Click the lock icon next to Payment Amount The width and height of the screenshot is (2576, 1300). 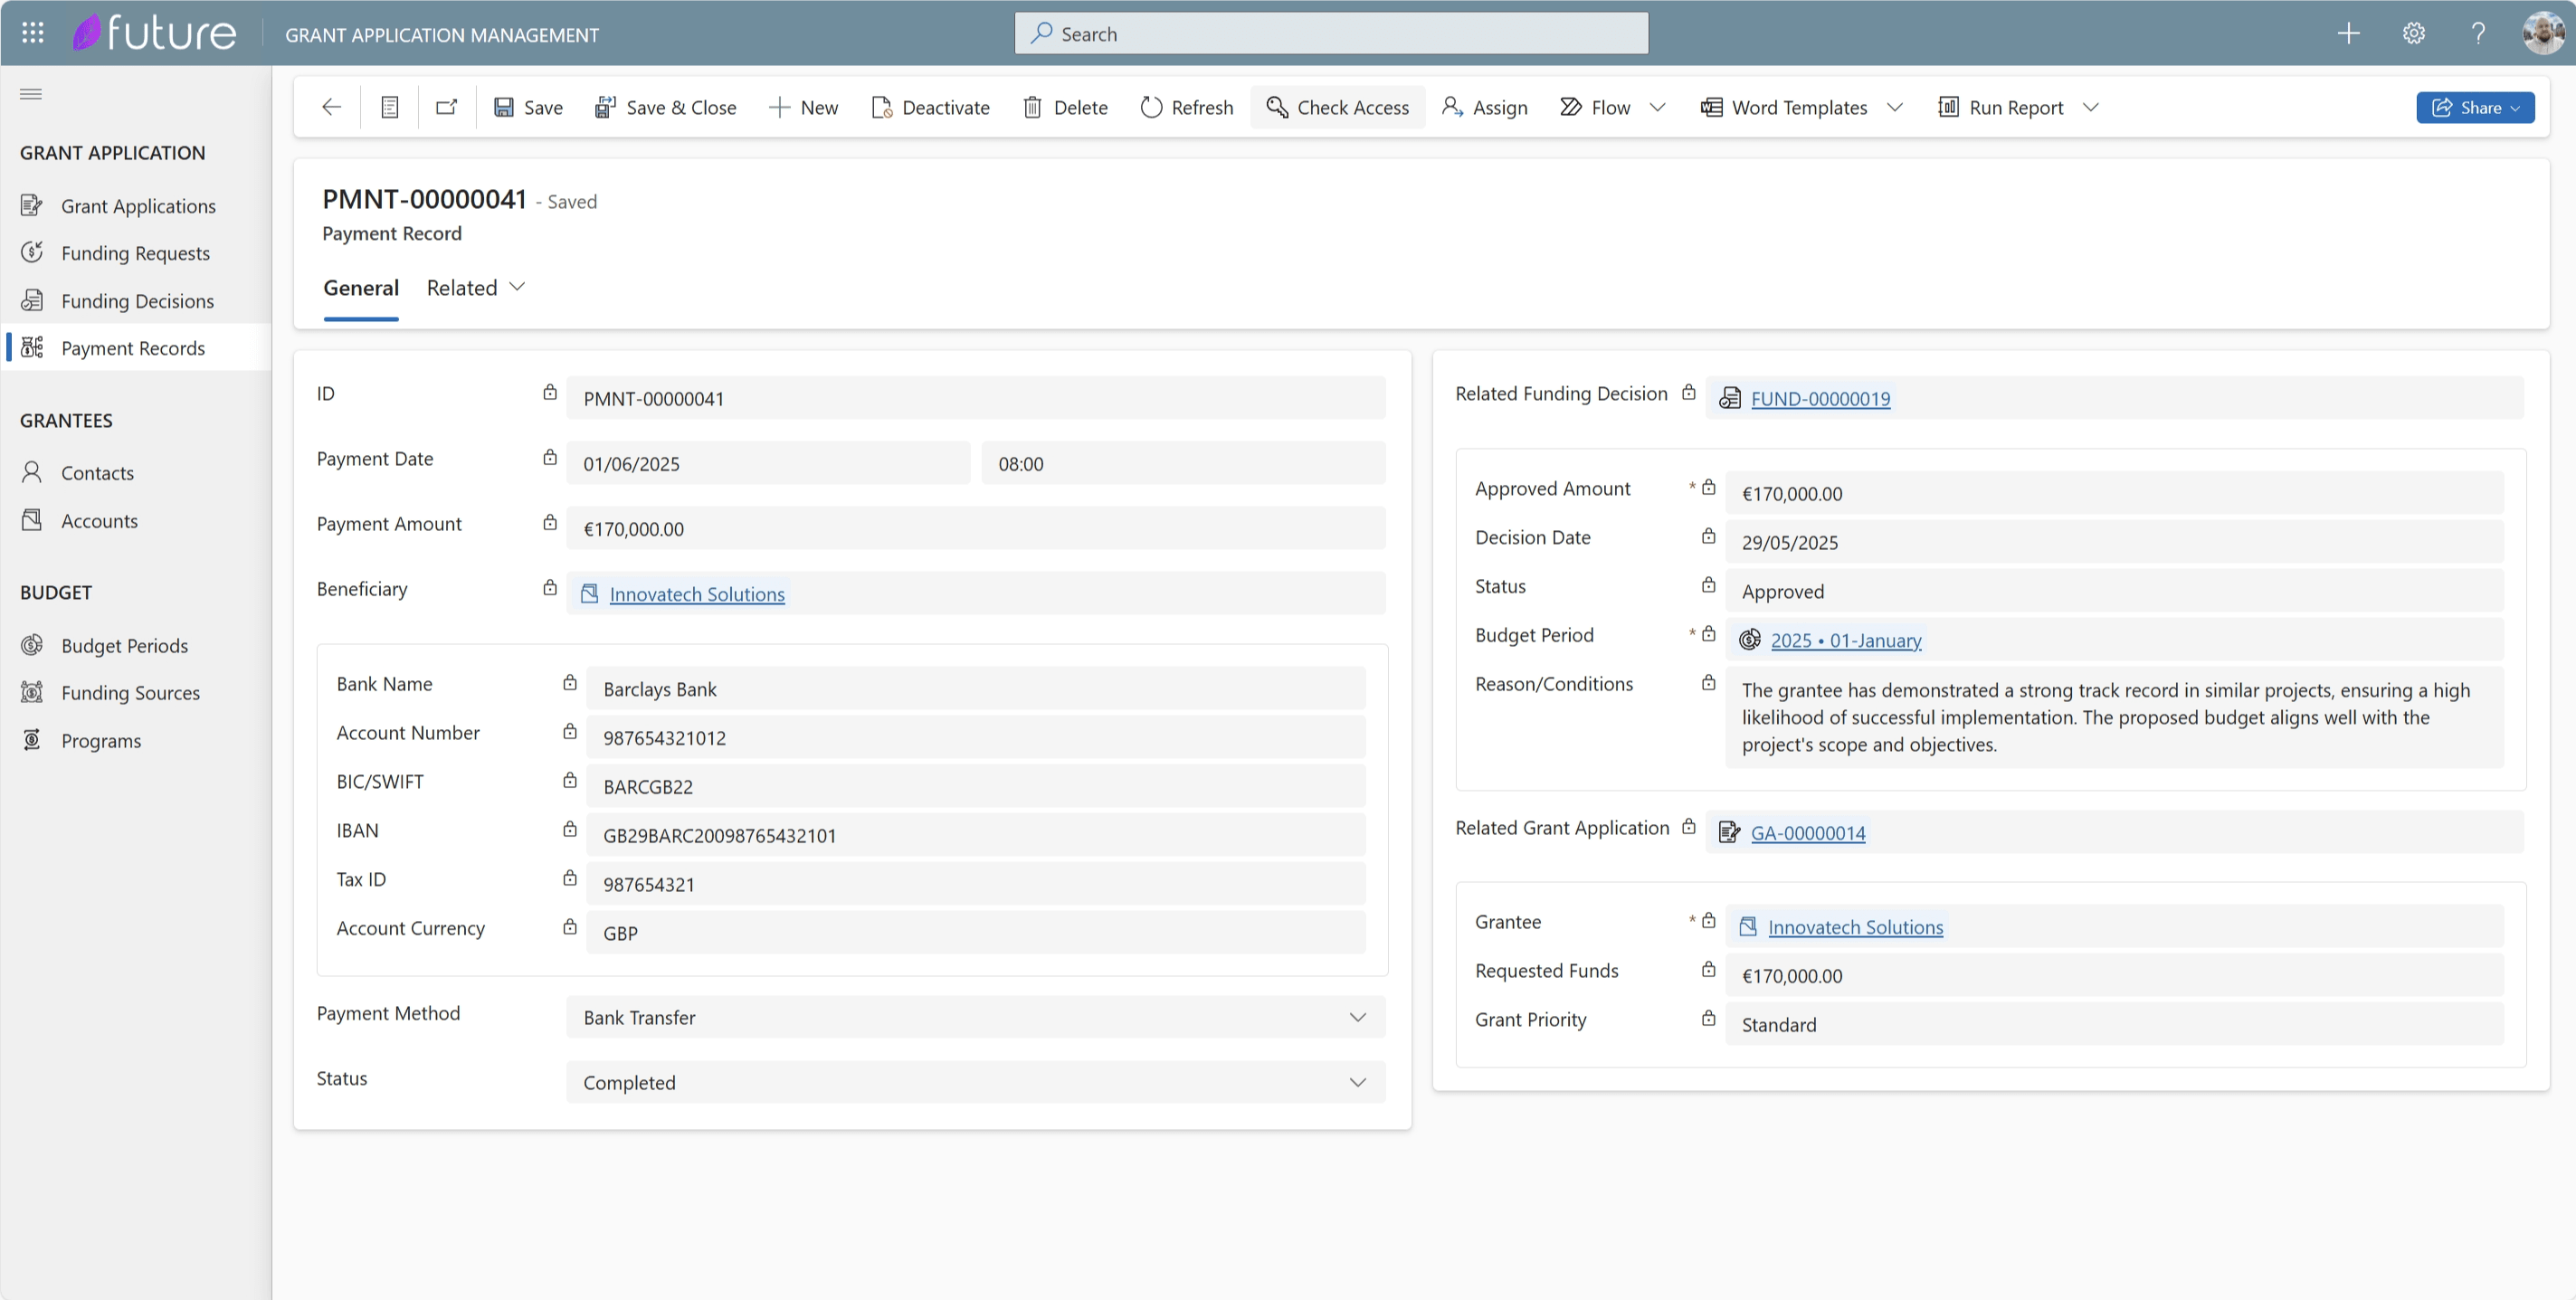click(x=550, y=522)
